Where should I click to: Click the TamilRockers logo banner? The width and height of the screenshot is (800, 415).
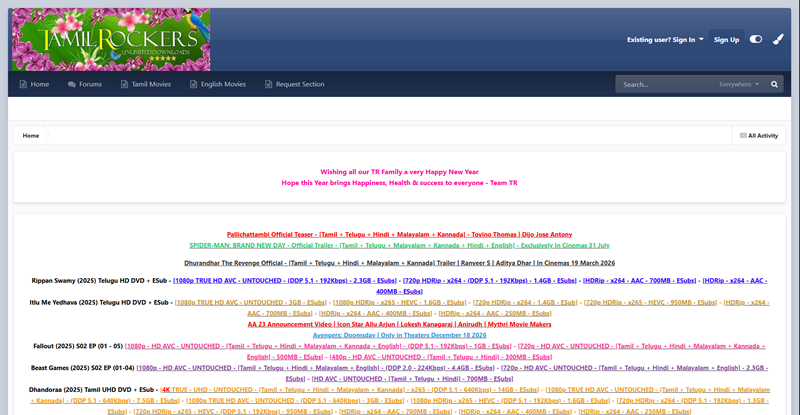111,39
